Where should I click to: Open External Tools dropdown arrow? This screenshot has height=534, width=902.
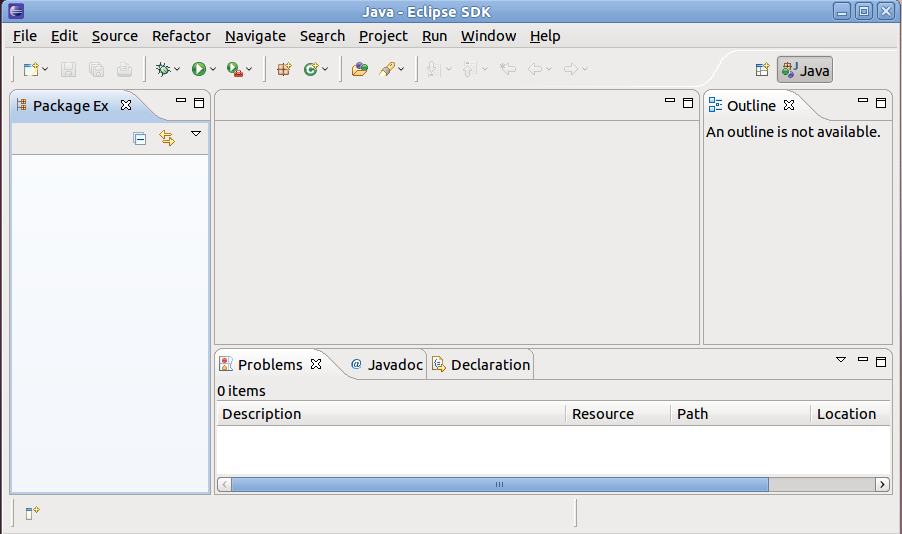[249, 70]
